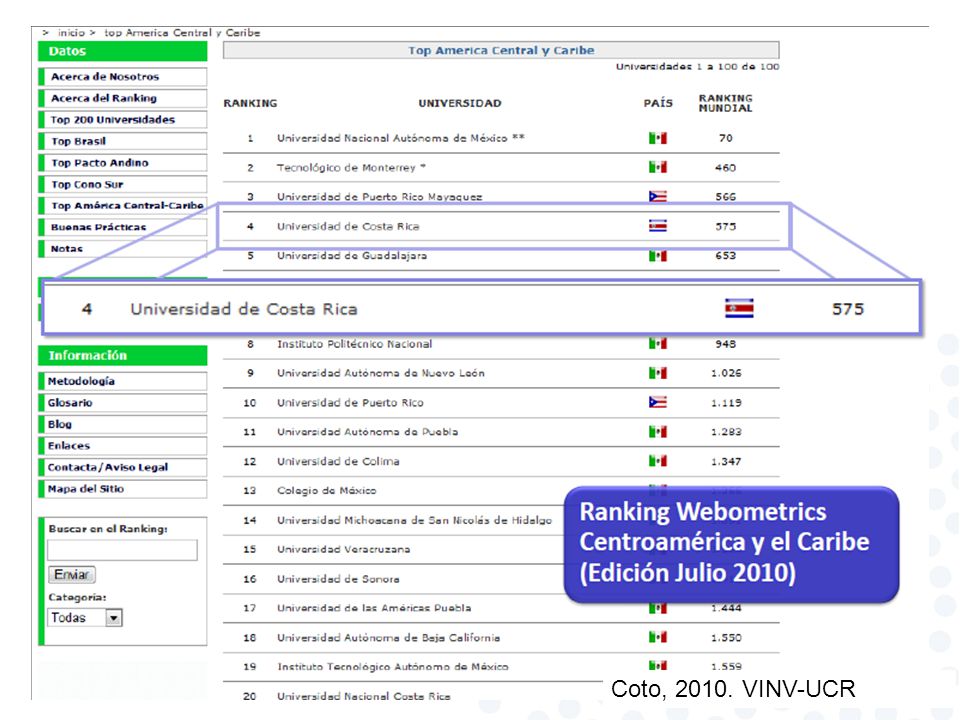The height and width of the screenshot is (720, 960).
Task: Open Universidad de Puerto Rico Mayaguez link
Action: click(x=380, y=197)
